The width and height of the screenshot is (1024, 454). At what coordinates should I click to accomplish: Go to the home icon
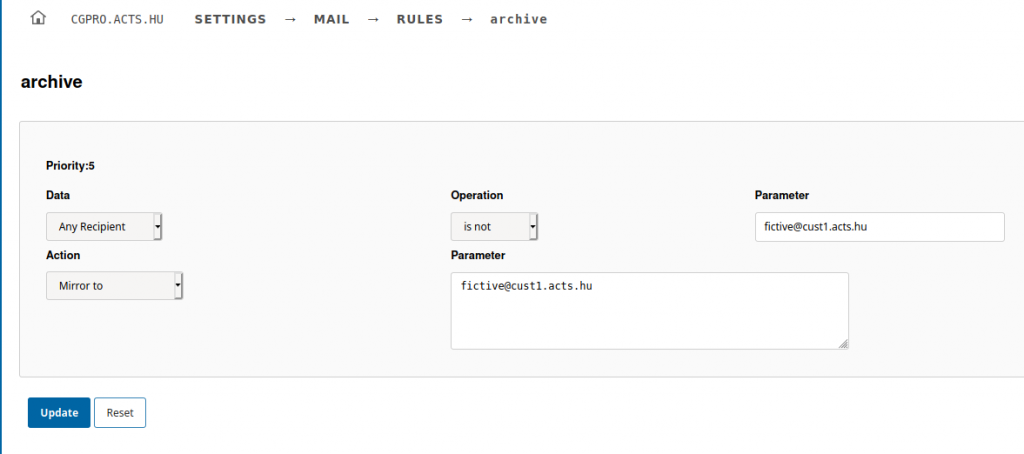[x=39, y=18]
